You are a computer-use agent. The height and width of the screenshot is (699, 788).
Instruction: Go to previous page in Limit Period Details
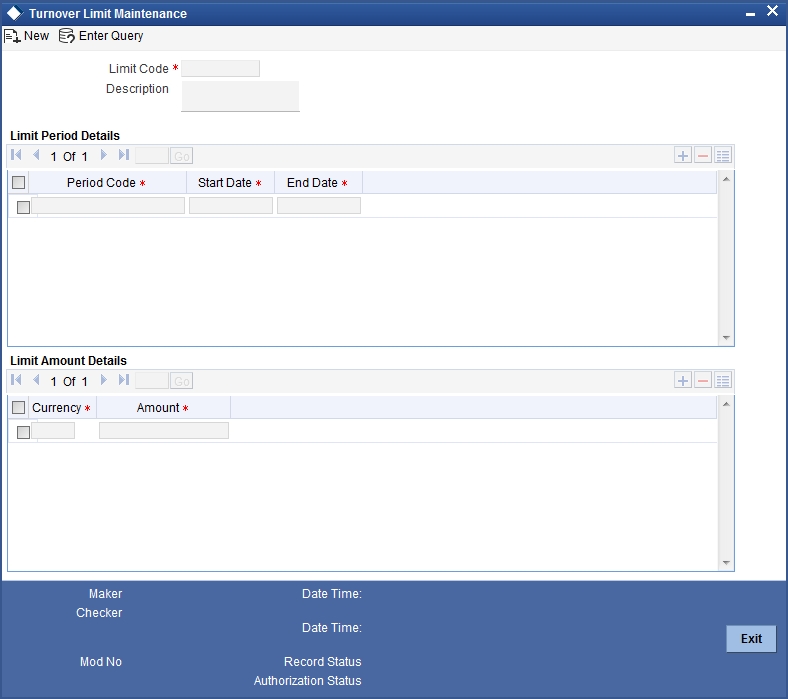pyautogui.click(x=36, y=155)
